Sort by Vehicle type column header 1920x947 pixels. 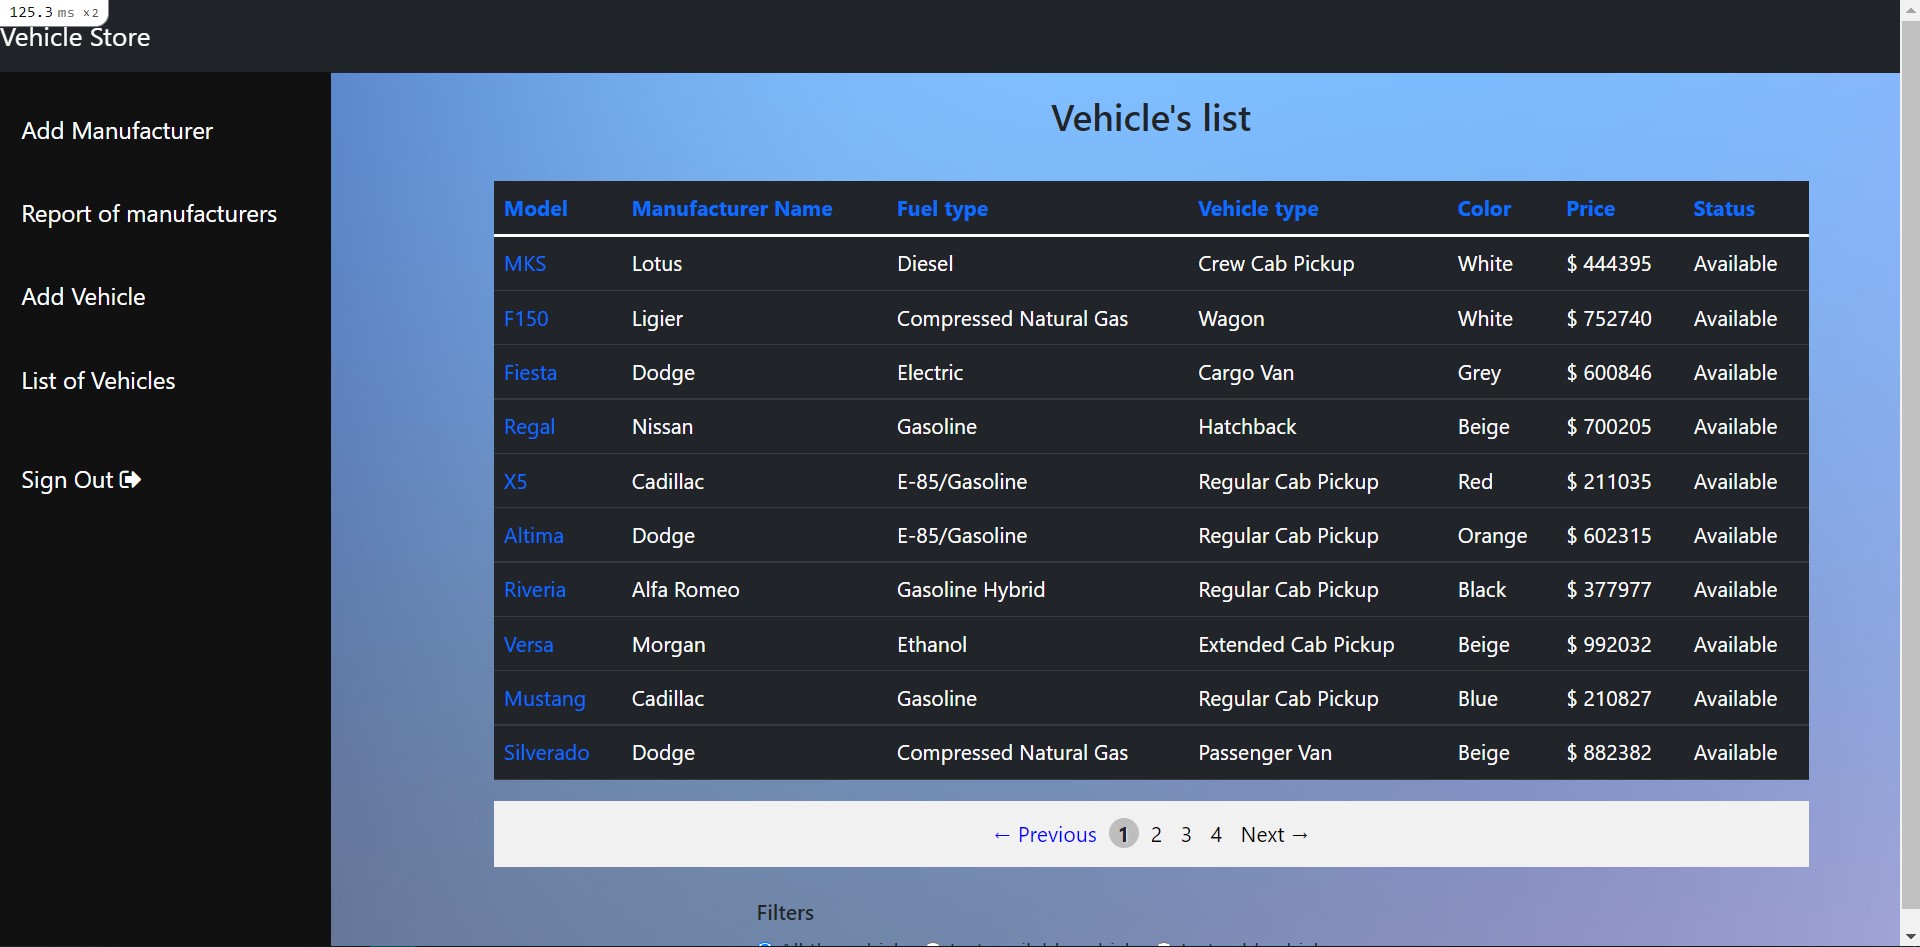(x=1258, y=209)
